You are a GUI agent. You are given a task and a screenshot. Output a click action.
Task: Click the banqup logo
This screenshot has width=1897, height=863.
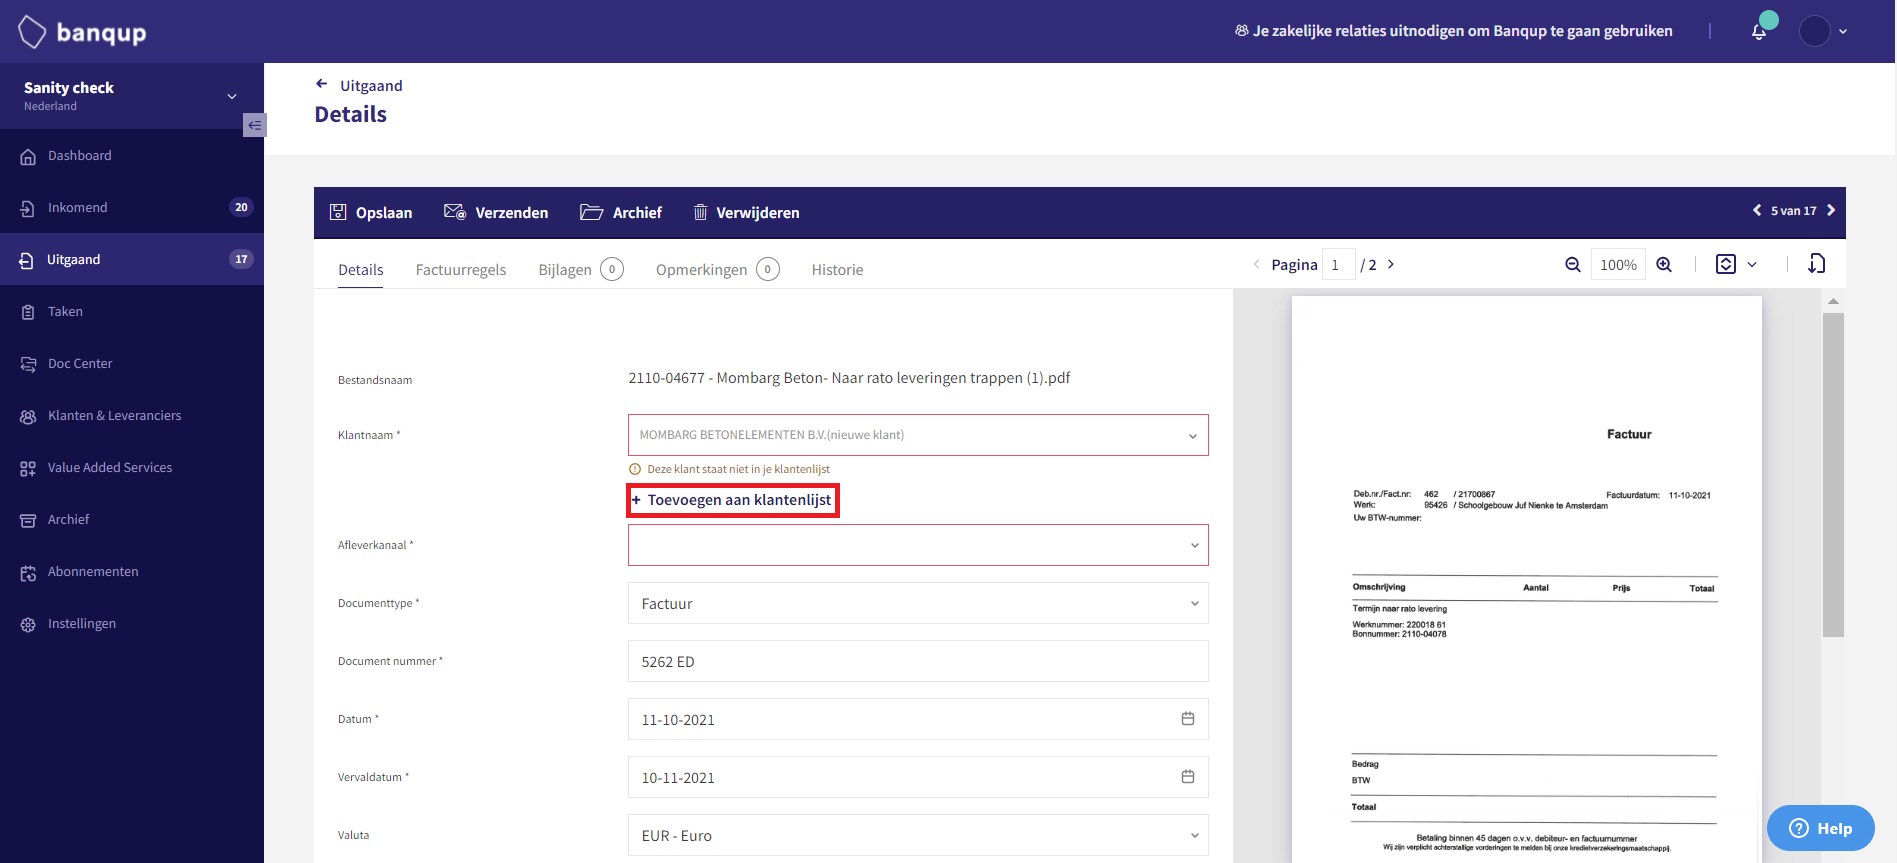[x=82, y=32]
